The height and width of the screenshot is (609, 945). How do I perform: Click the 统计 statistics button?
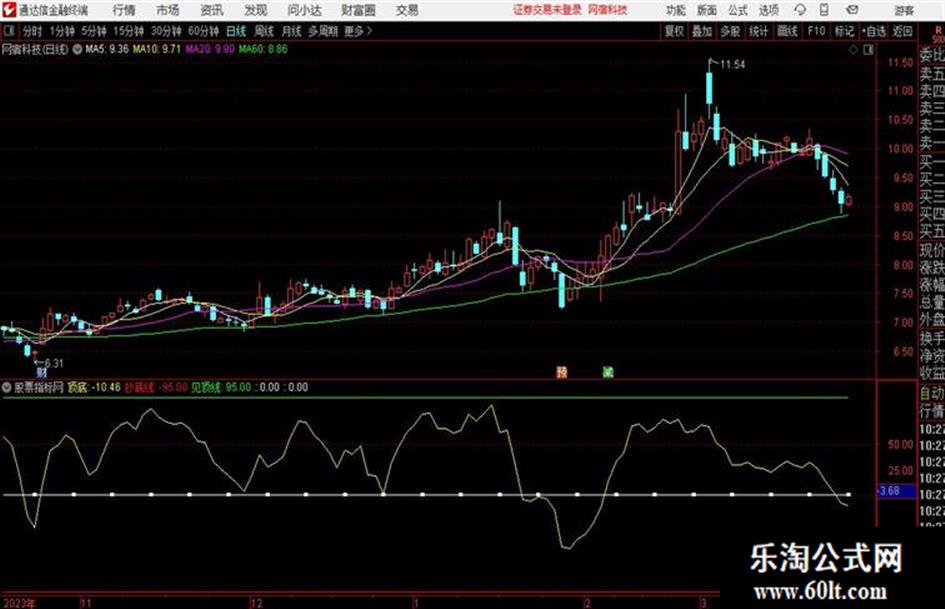pyautogui.click(x=759, y=31)
